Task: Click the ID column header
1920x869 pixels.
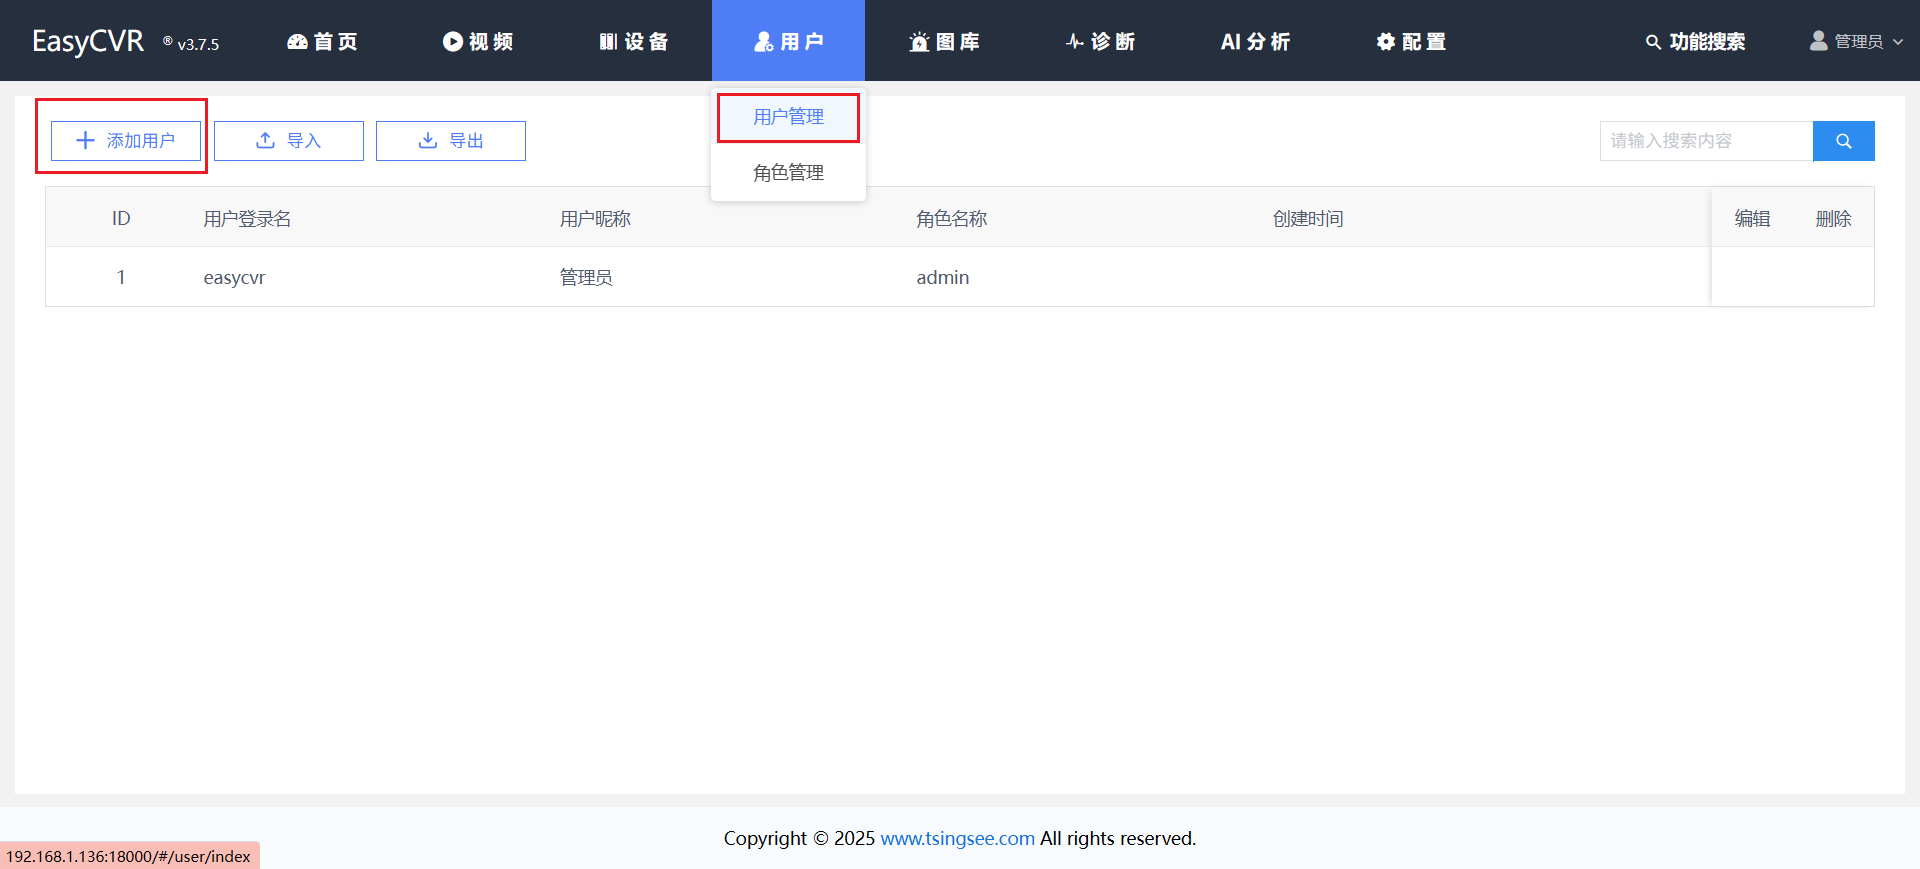Action: [x=121, y=218]
